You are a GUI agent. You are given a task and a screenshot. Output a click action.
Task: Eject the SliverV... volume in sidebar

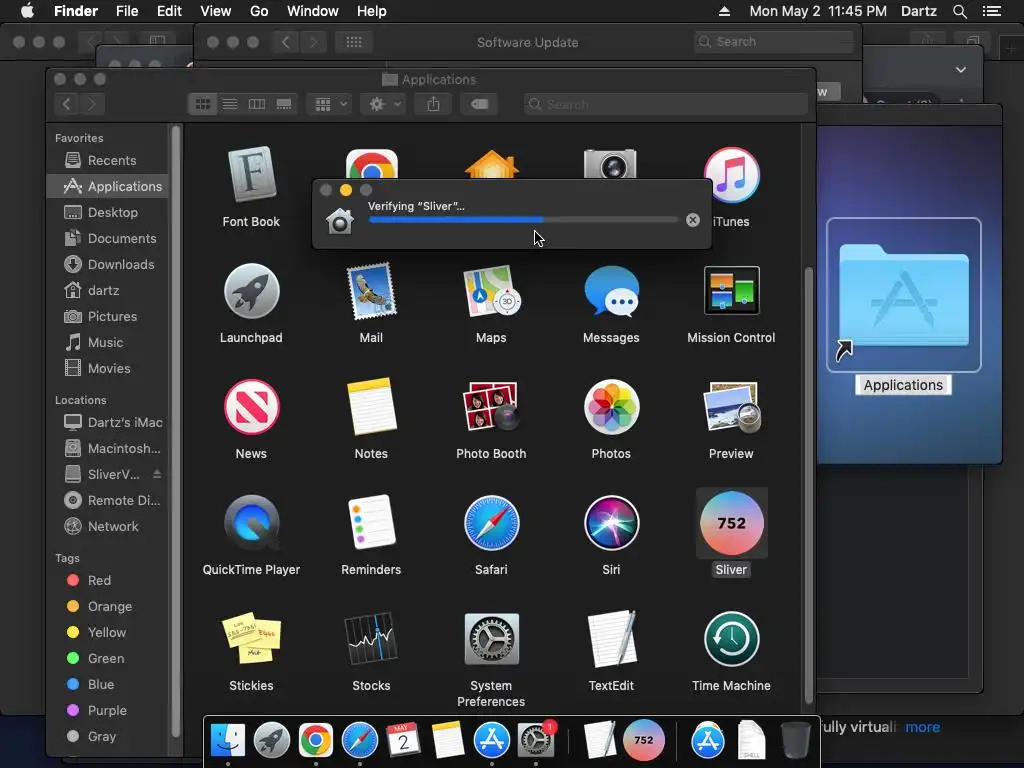coord(157,473)
